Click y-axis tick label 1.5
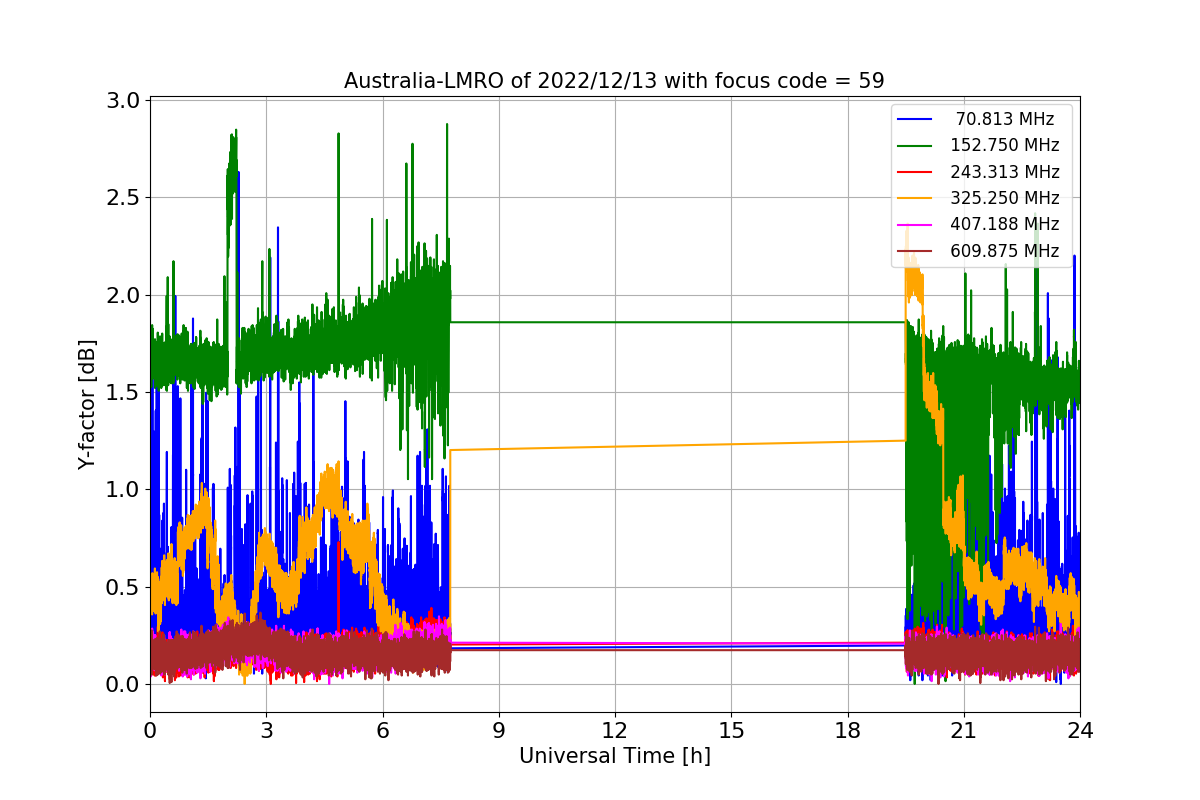Viewport: 1200px width, 800px height. [123, 393]
